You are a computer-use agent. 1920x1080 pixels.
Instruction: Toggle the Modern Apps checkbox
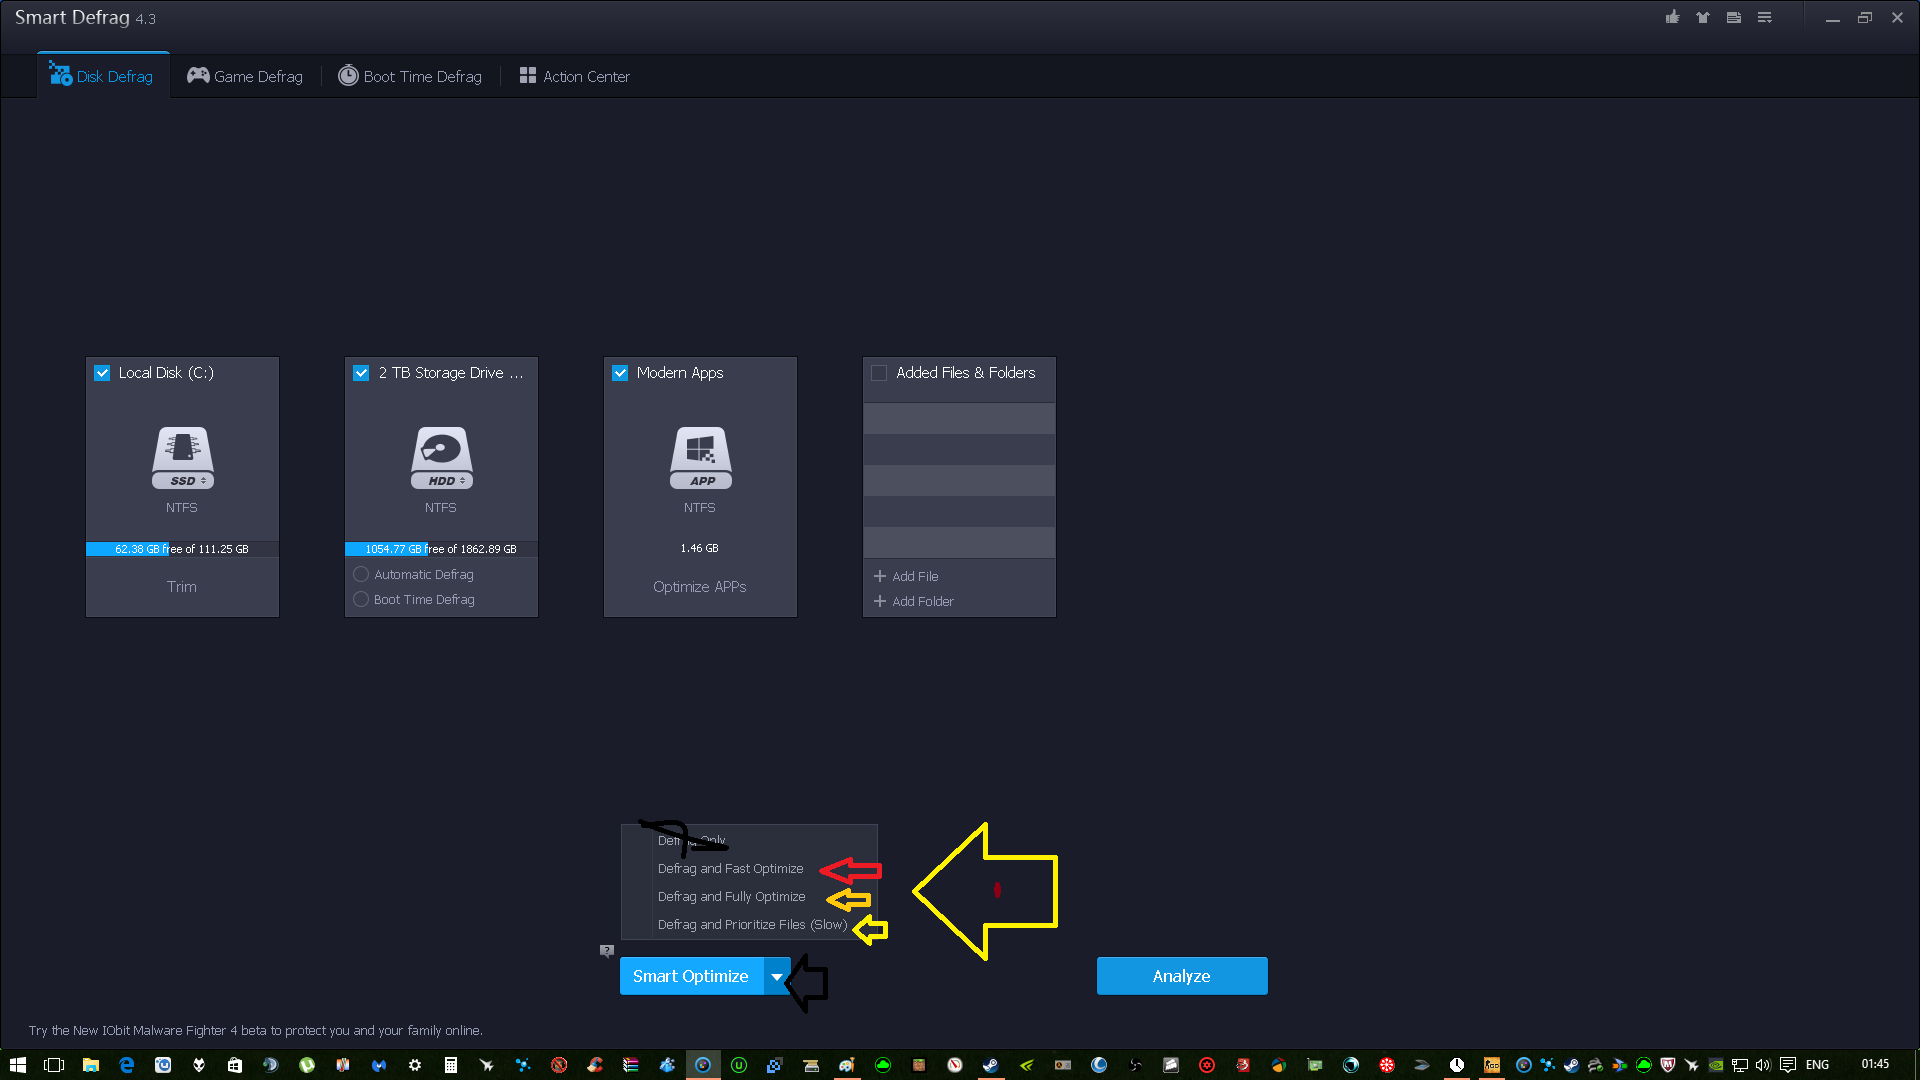[x=620, y=373]
